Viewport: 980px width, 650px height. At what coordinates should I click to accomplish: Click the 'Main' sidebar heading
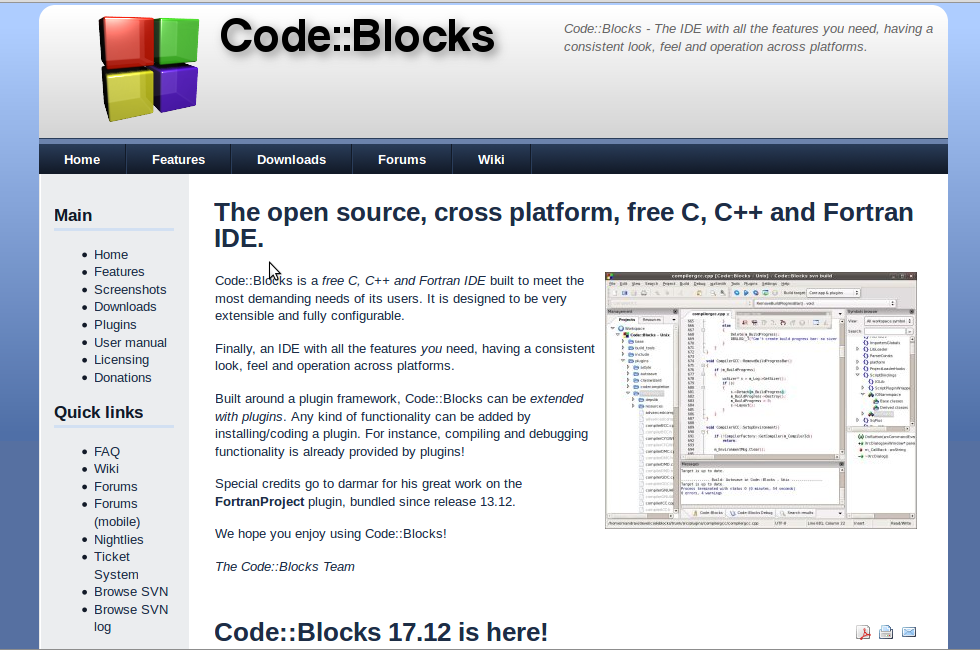pos(73,215)
